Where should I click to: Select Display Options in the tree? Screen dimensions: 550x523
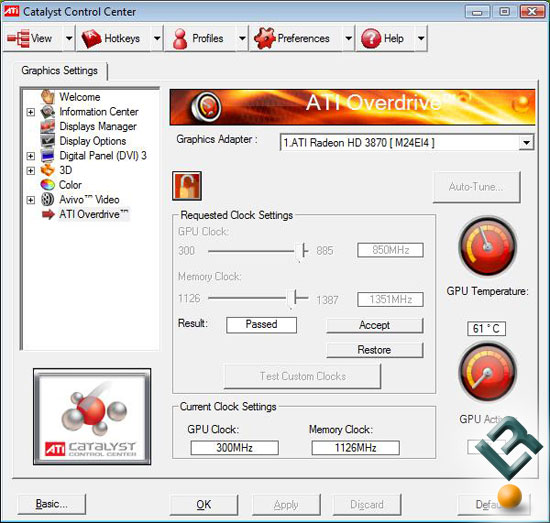93,141
